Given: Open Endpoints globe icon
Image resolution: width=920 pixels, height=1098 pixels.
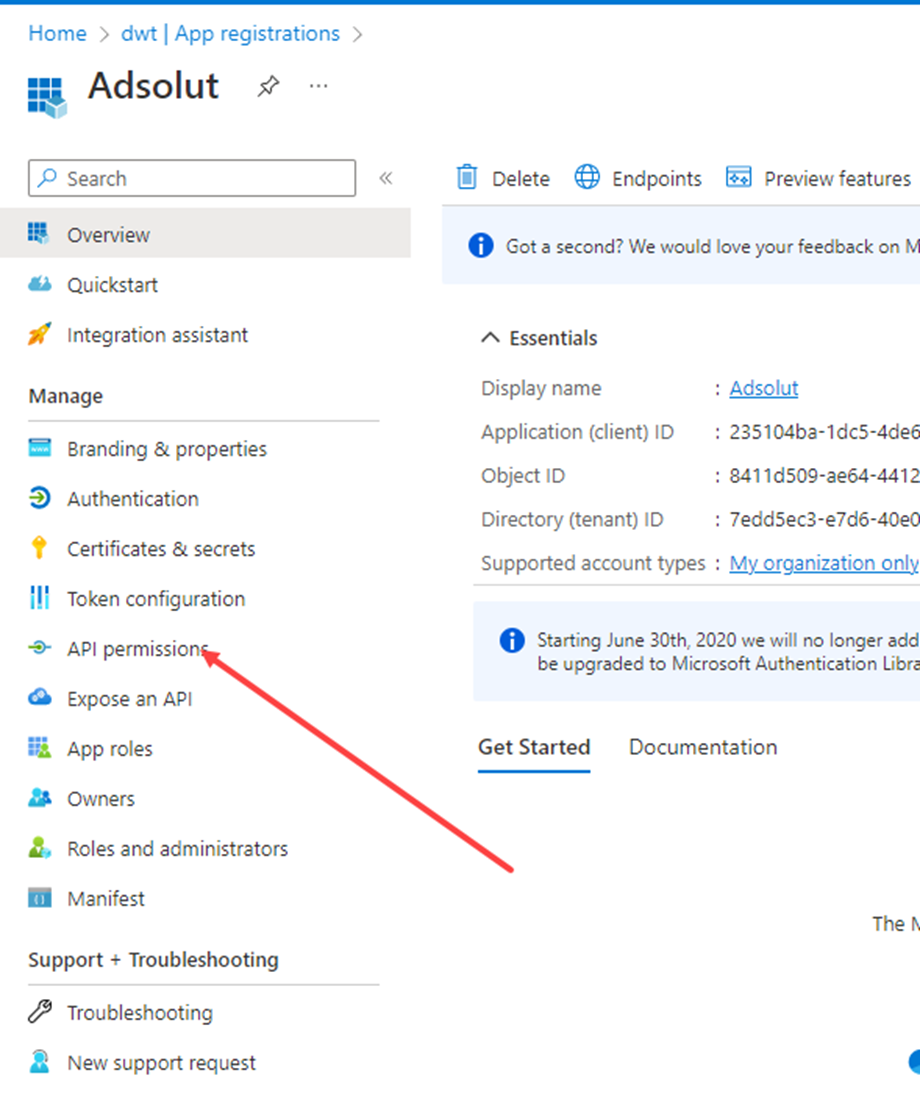Looking at the screenshot, I should [x=587, y=178].
